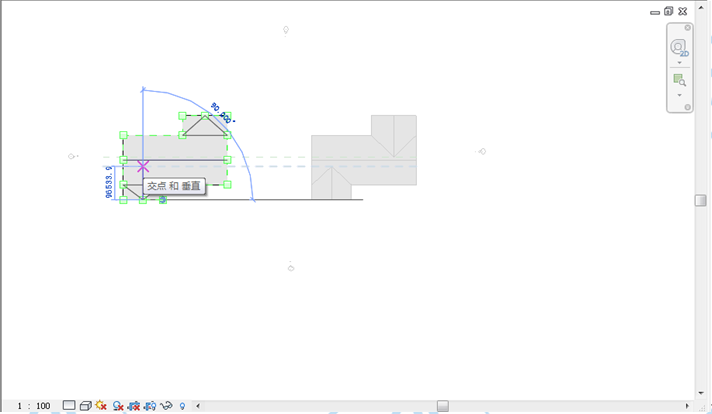Restore down the view window
712x414 pixels.
668,11
